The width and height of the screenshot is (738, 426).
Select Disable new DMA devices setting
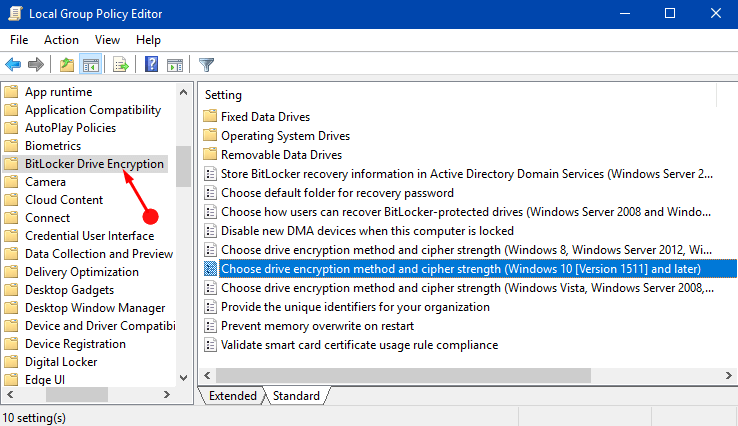pyautogui.click(x=367, y=231)
